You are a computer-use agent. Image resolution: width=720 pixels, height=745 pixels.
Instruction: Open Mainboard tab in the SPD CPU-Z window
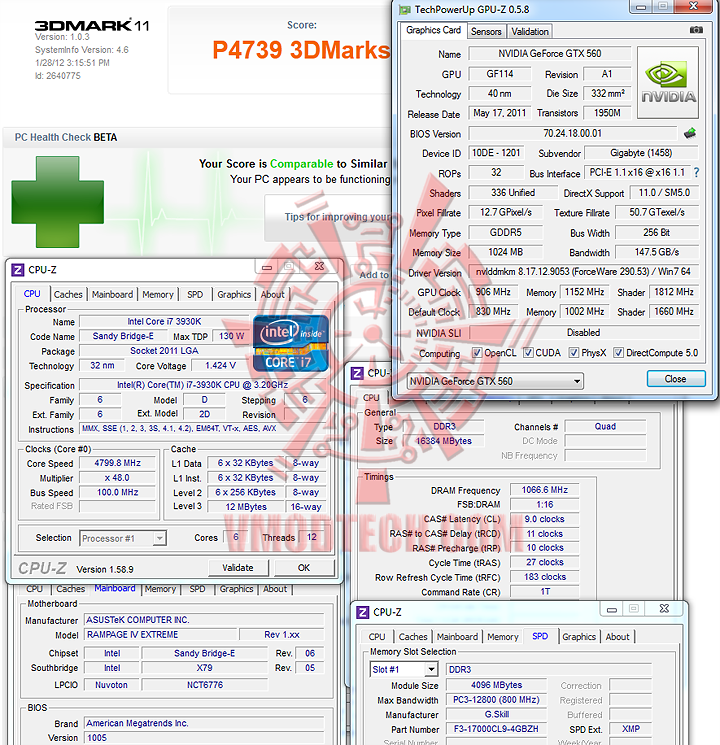[457, 637]
